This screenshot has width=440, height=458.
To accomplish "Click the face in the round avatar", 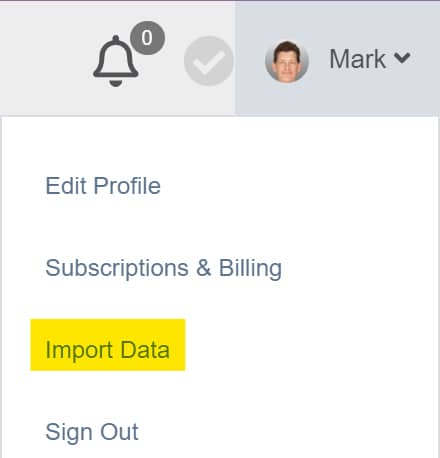I will click(x=287, y=63).
